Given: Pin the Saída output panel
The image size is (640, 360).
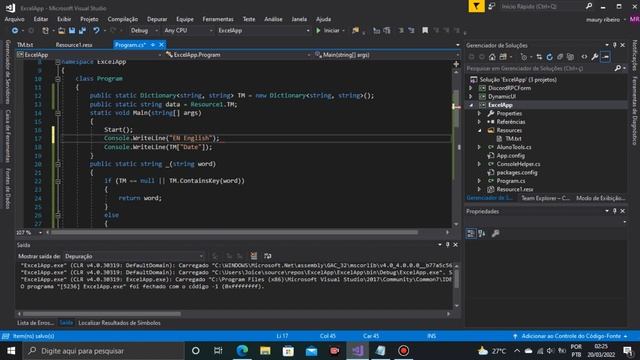Looking at the screenshot, I should (x=448, y=244).
